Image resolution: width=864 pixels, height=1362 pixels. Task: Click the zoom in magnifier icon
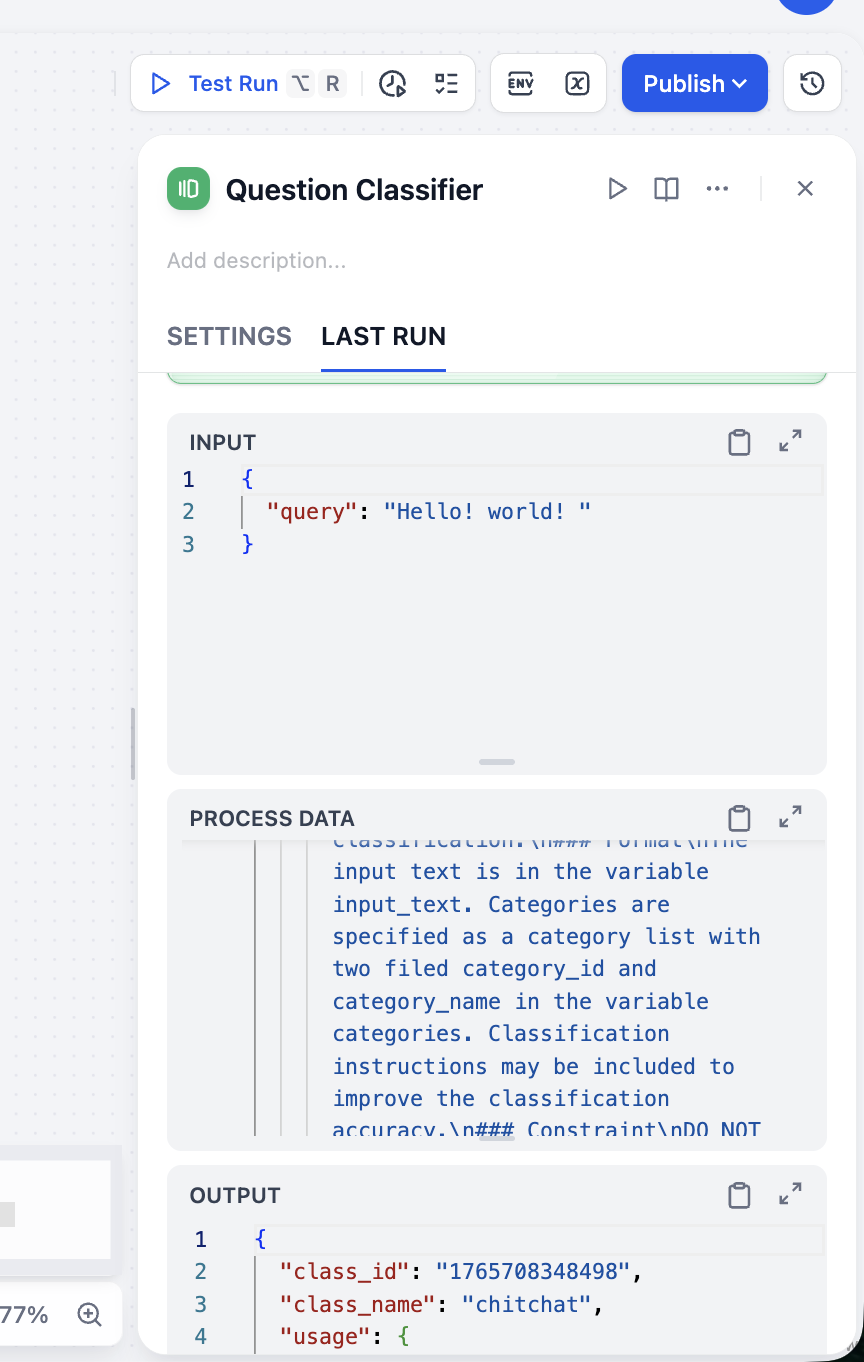[x=89, y=1314]
